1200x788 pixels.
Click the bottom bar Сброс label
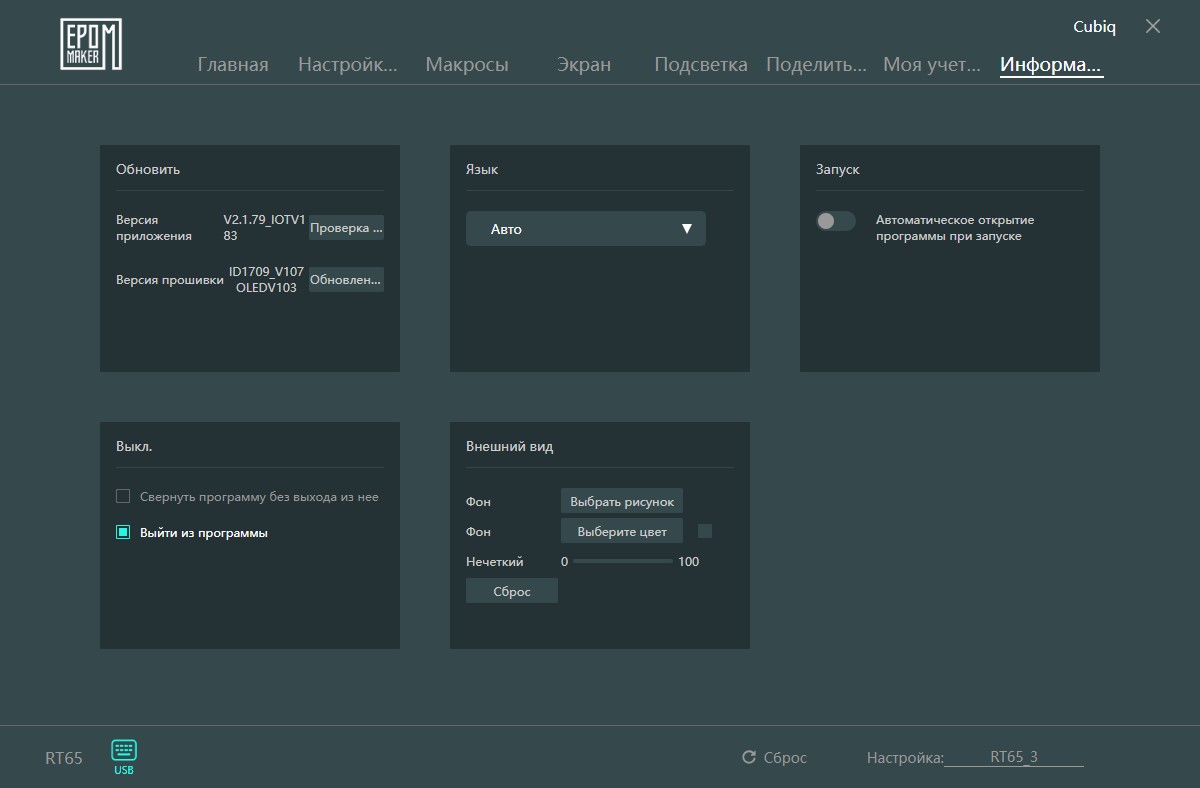(785, 758)
